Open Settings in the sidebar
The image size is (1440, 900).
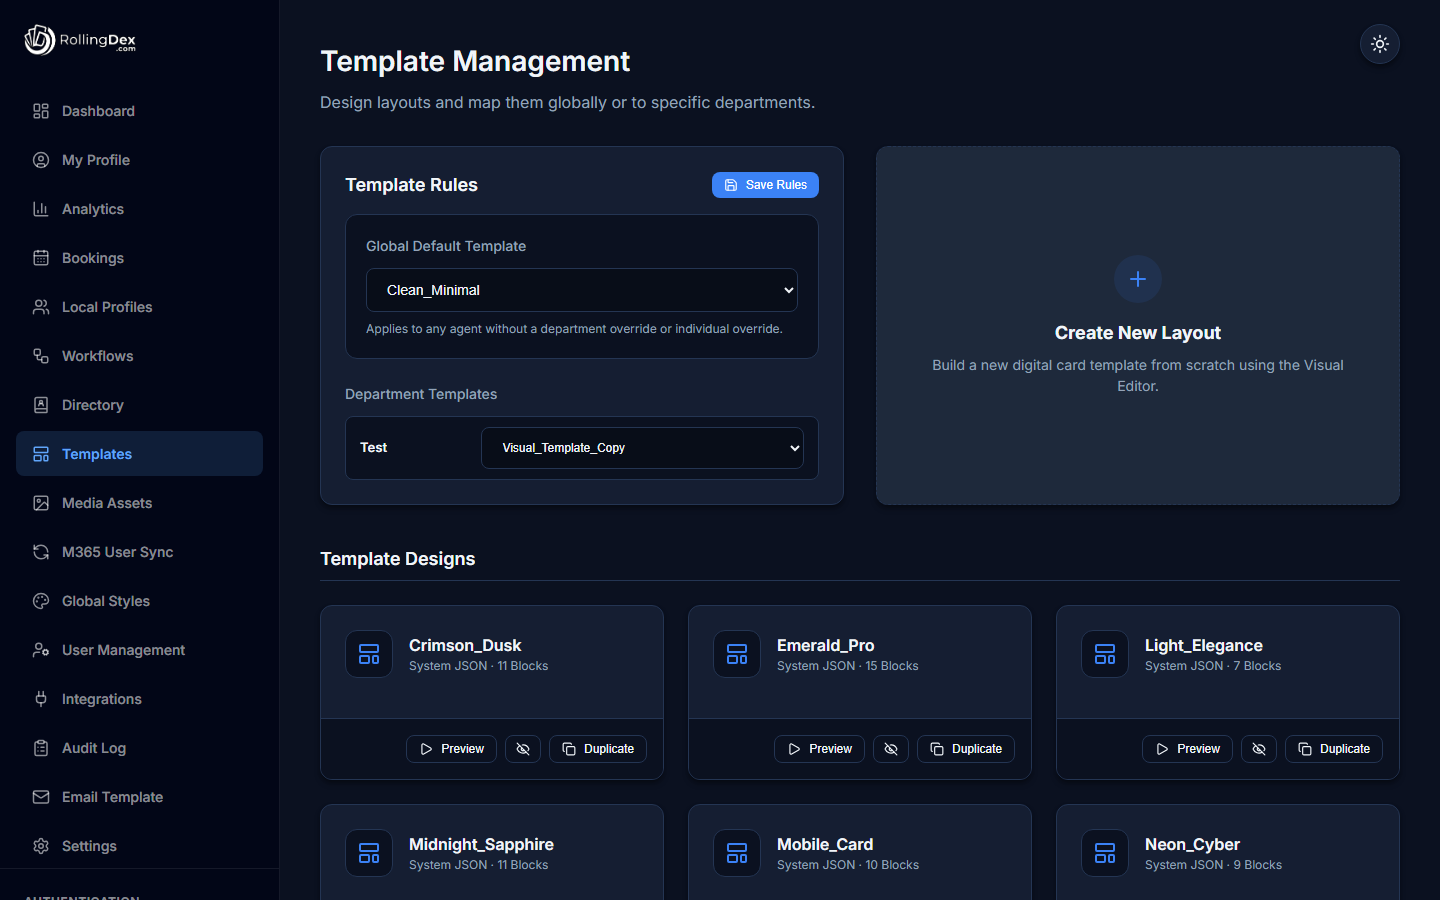tap(139, 846)
